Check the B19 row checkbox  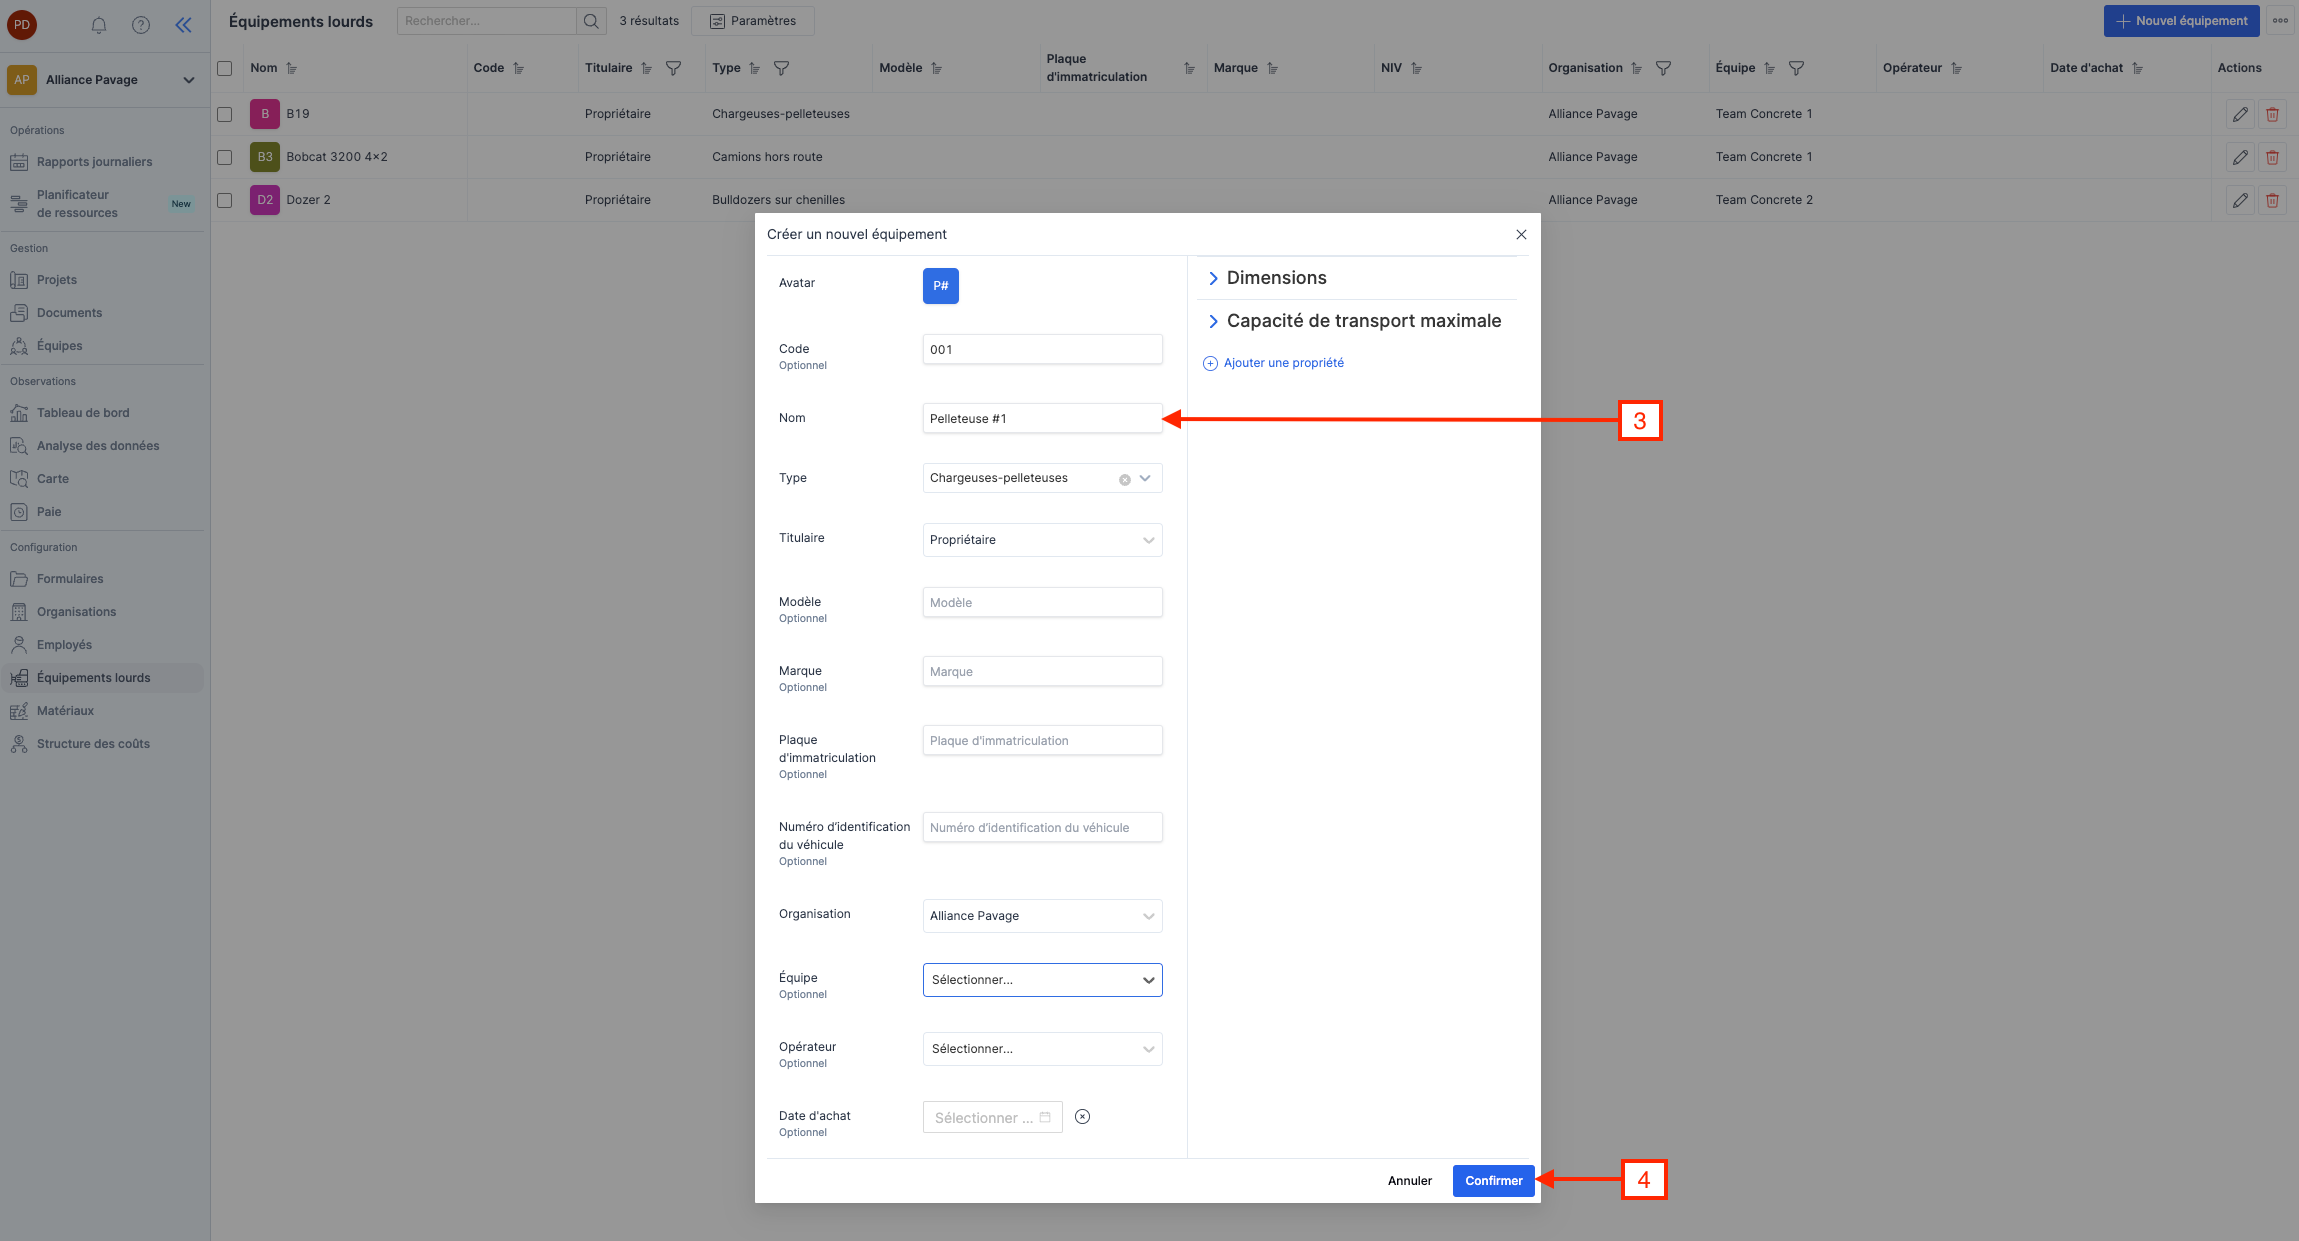coord(225,114)
